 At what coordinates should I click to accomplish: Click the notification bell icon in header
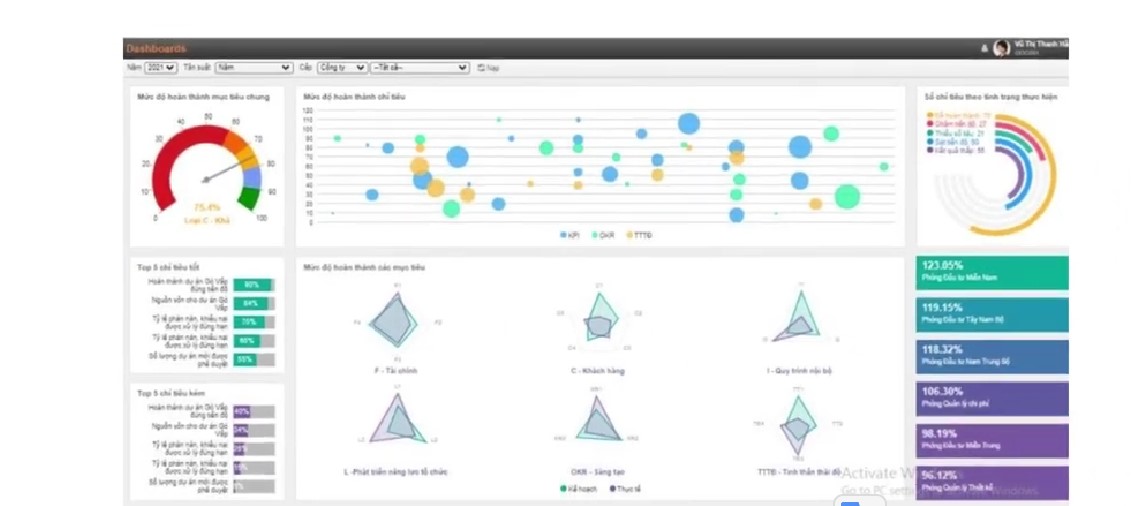[x=984, y=48]
